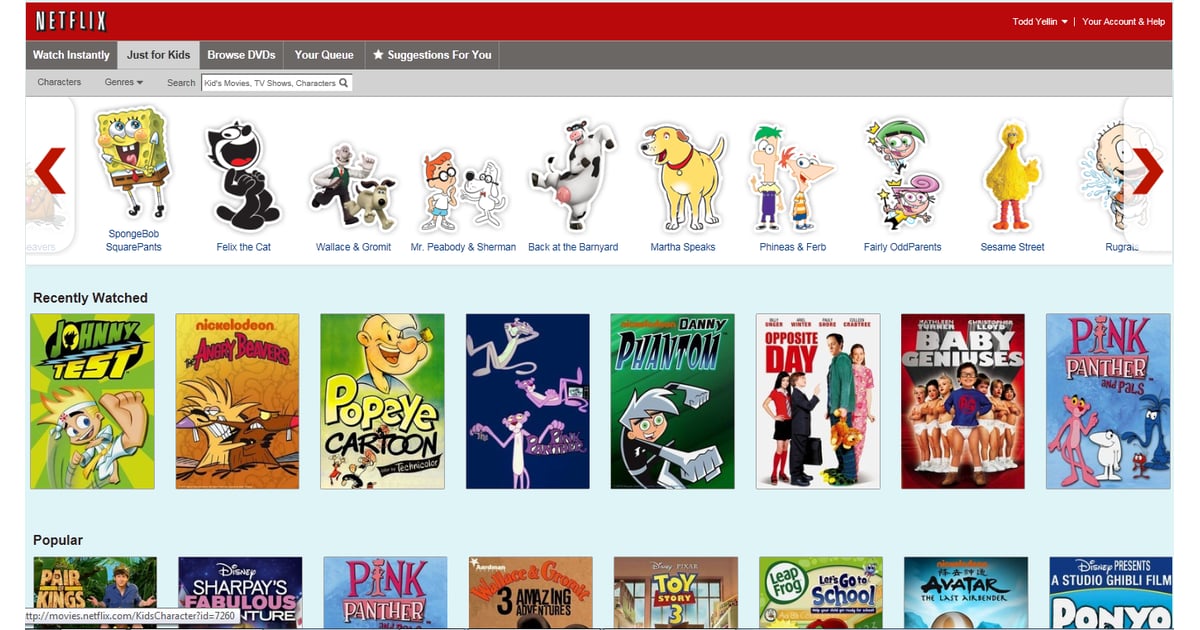Viewport: 1200px width, 630px height.
Task: Expand the Genres dropdown
Action: (124, 82)
